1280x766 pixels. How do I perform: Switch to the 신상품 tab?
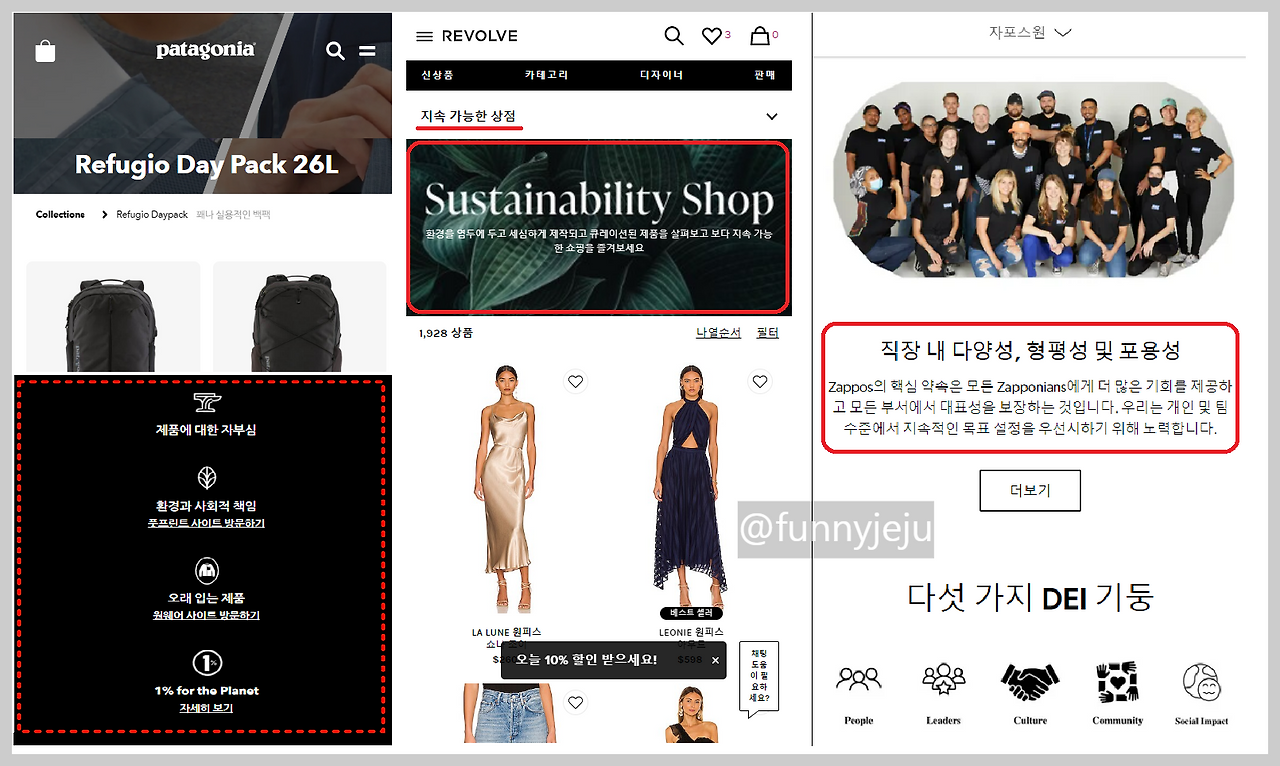[x=437, y=75]
